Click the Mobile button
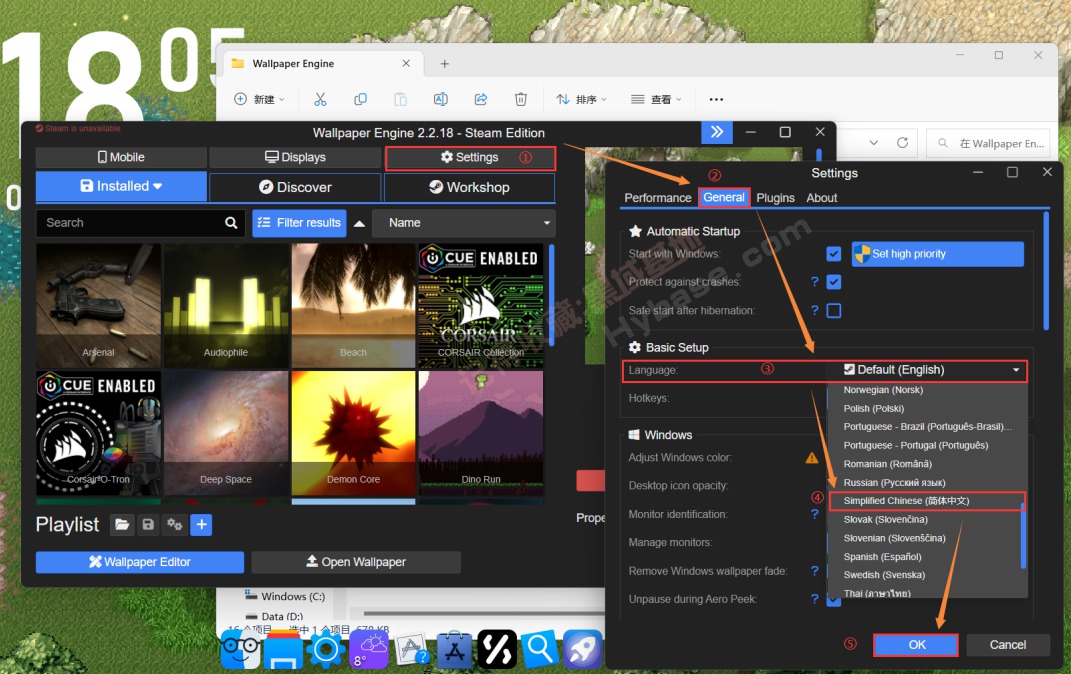 point(122,158)
